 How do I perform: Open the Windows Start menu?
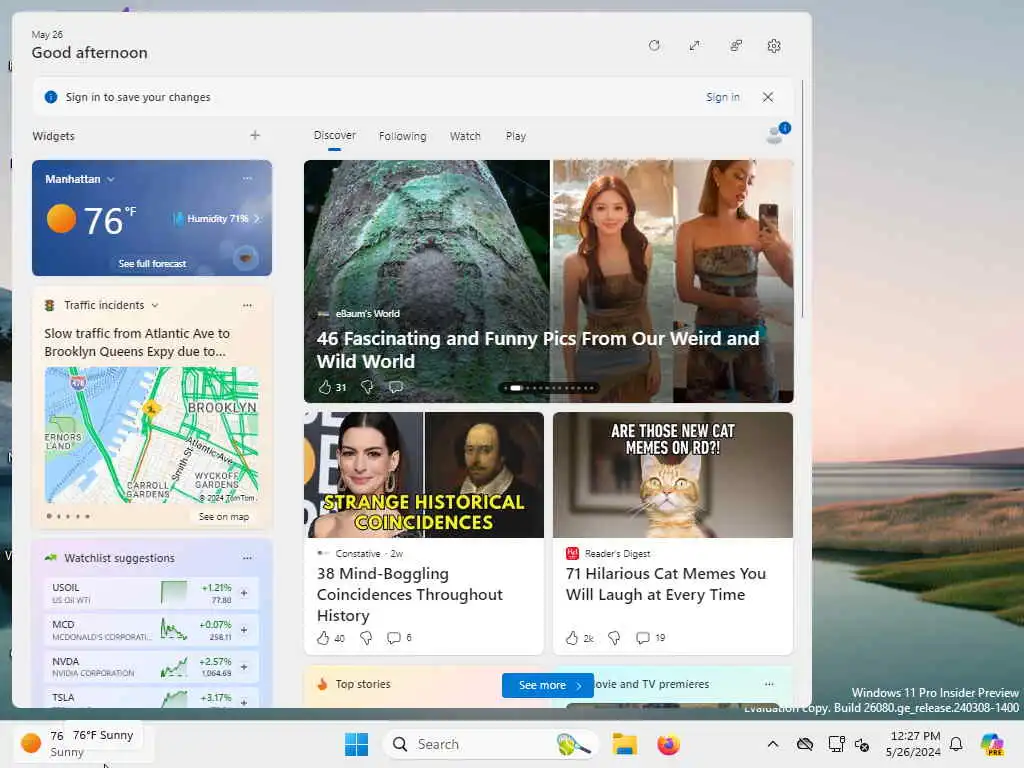click(x=357, y=744)
